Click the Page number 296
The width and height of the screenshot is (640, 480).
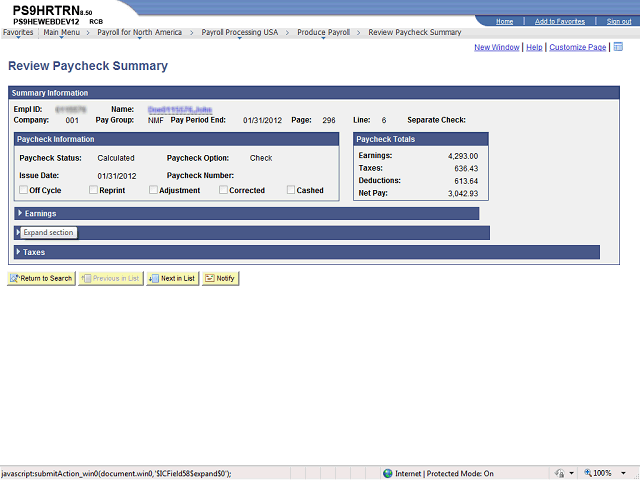[329, 120]
